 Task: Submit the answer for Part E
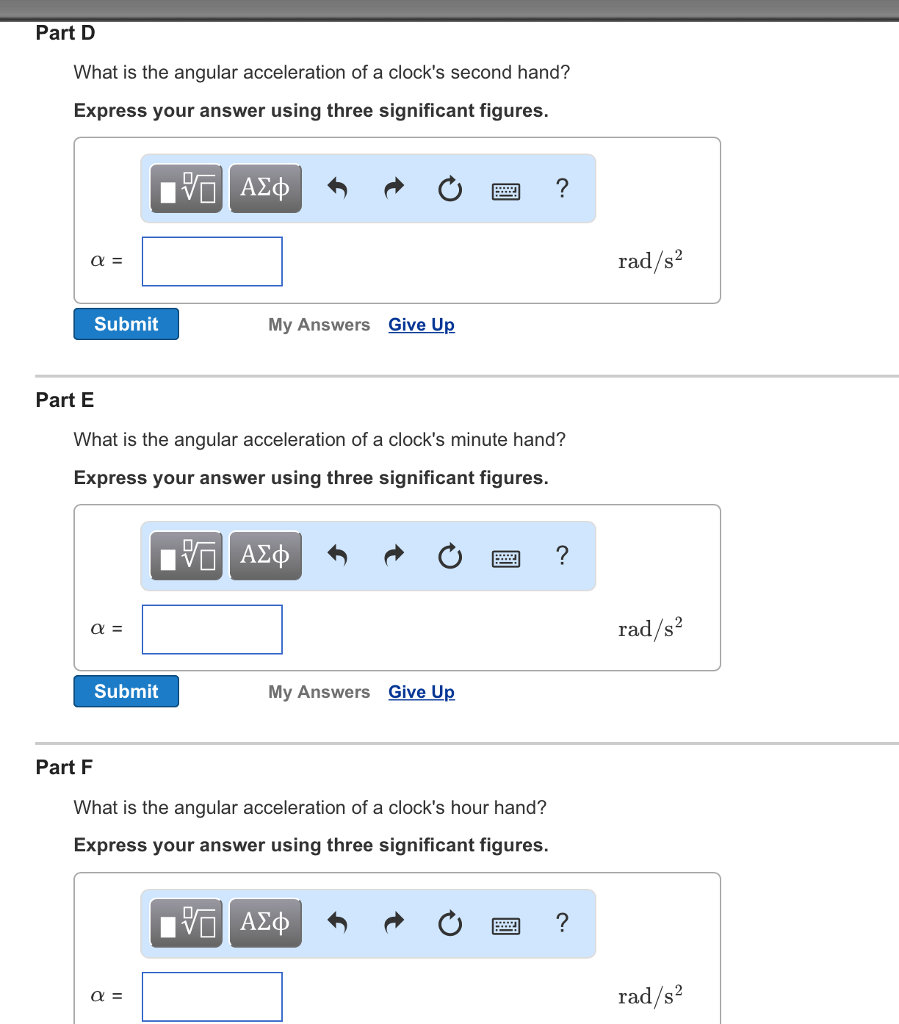pyautogui.click(x=125, y=691)
